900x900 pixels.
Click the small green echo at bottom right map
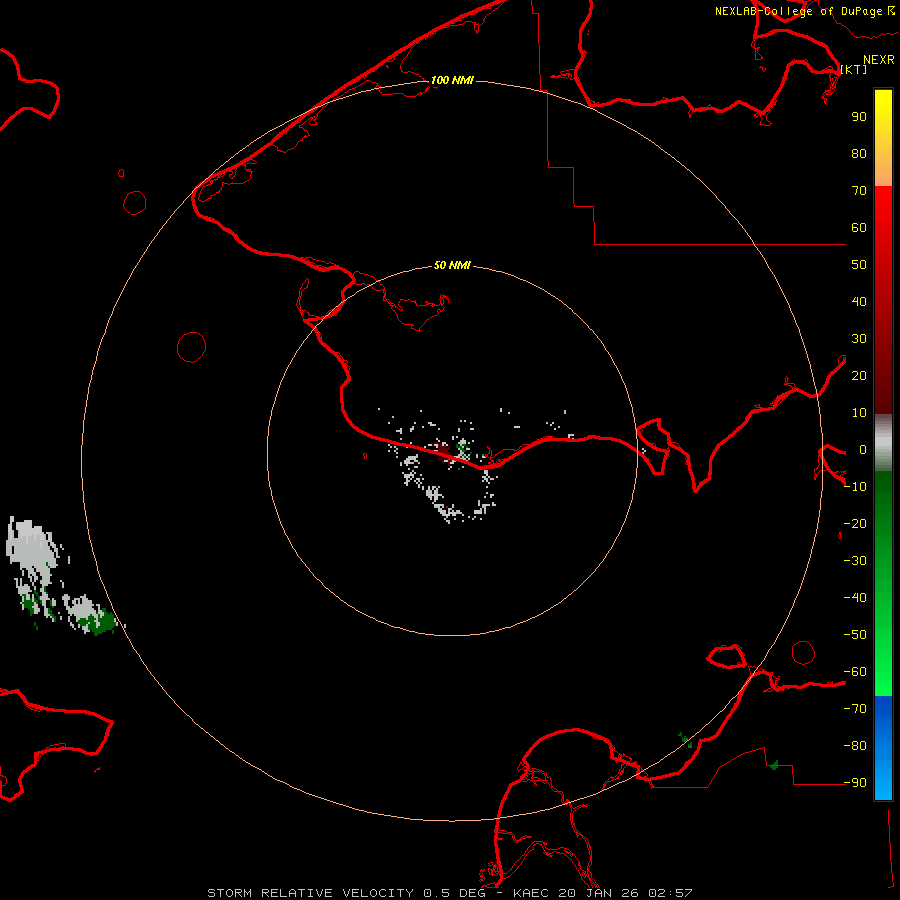tap(774, 765)
